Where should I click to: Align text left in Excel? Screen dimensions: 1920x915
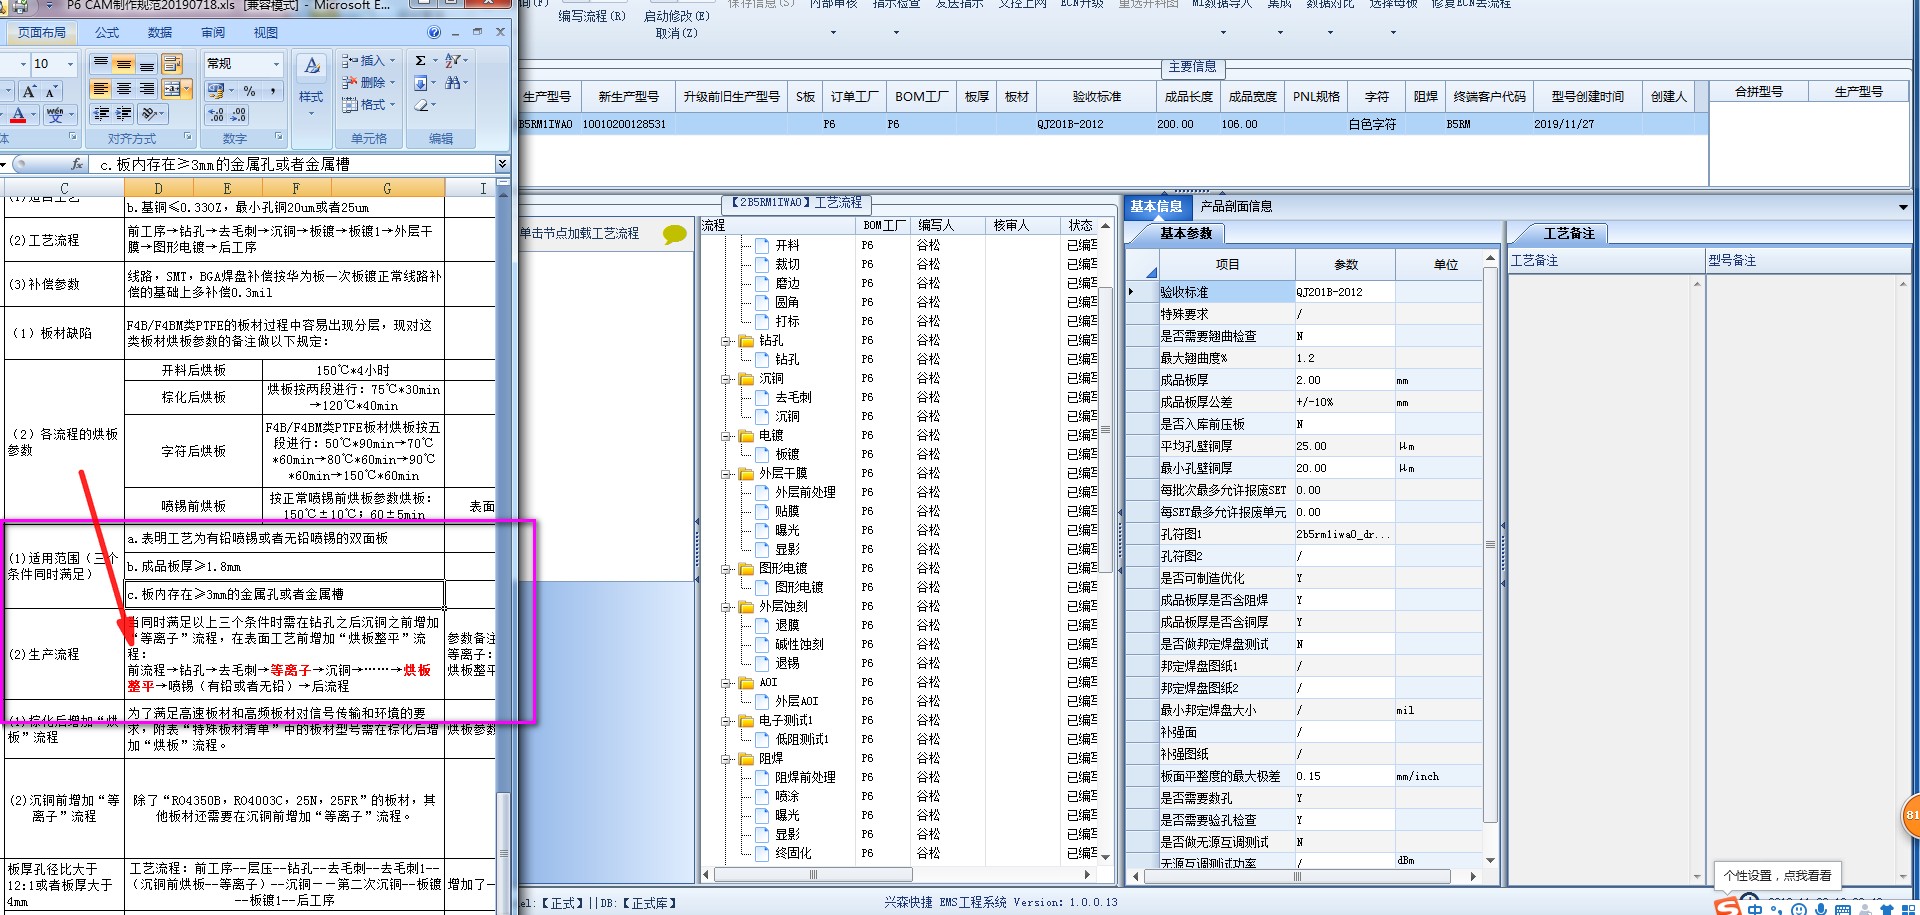[101, 89]
